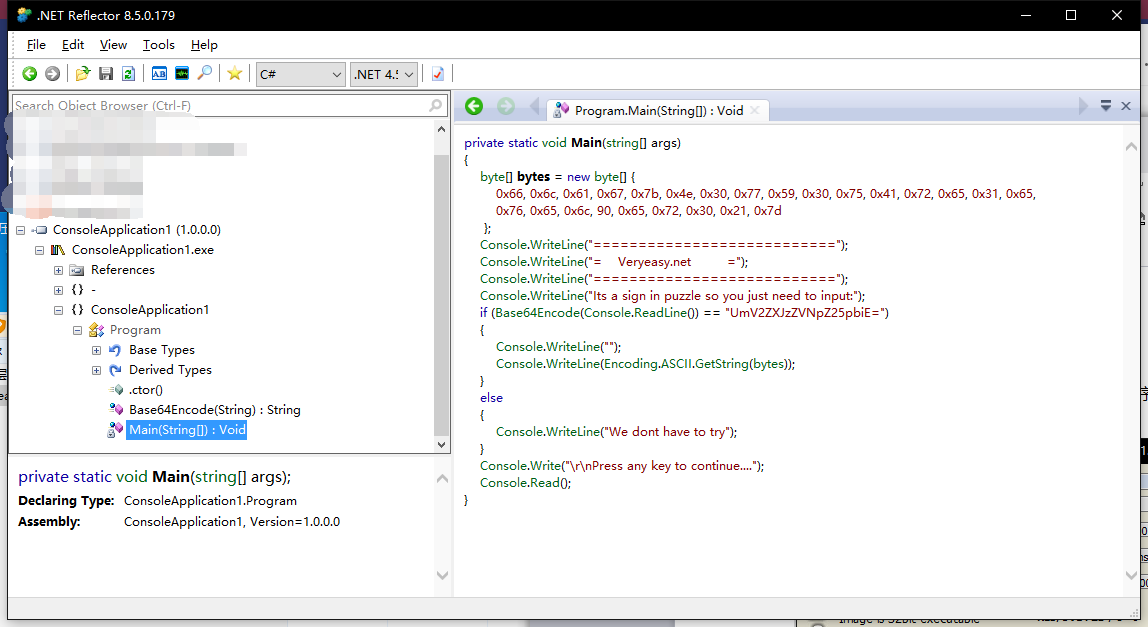Close the code pane with X icon

(x=1126, y=106)
